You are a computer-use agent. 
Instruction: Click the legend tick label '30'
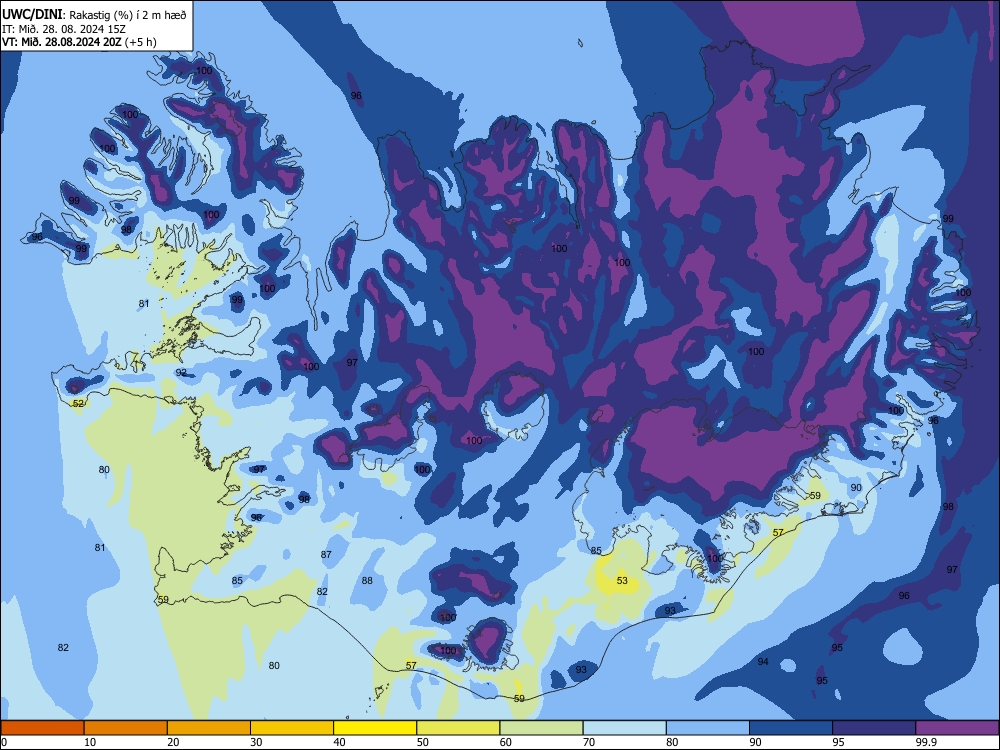point(256,742)
